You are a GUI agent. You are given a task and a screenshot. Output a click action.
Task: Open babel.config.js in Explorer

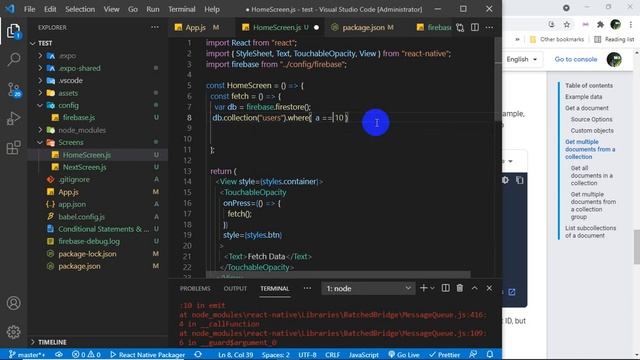pos(81,217)
